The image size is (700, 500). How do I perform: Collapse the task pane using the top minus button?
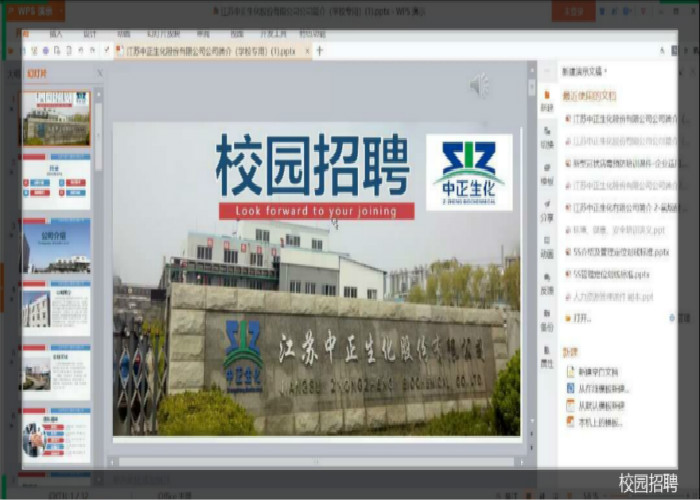click(547, 71)
